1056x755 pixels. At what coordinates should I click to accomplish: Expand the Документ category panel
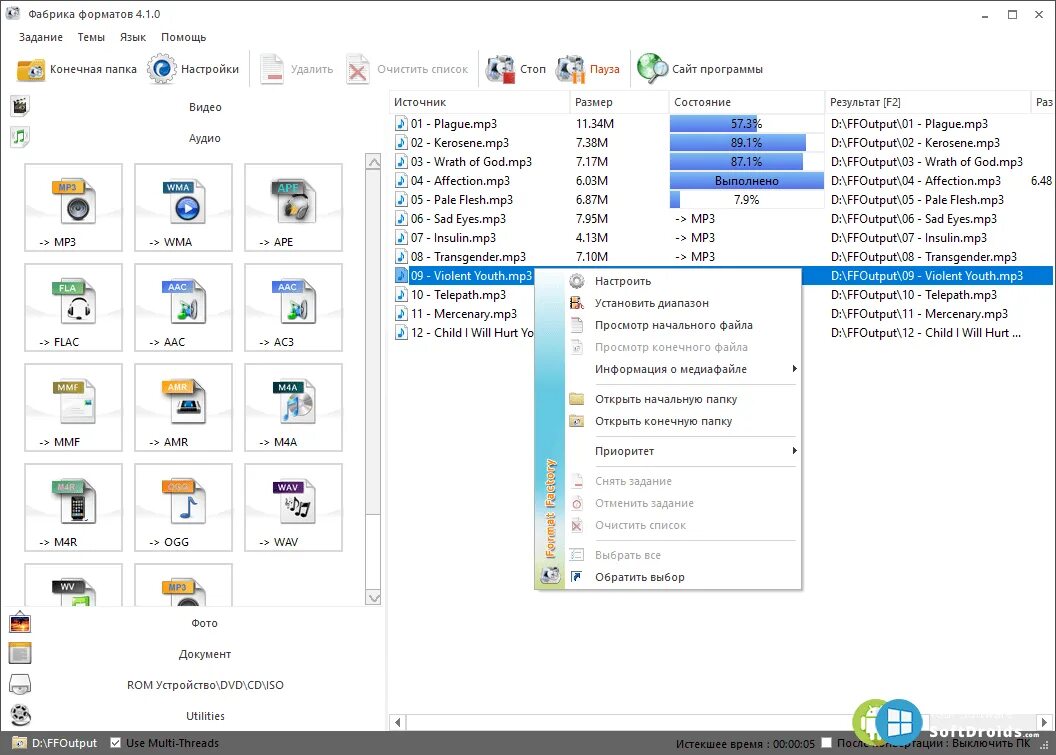click(x=205, y=654)
